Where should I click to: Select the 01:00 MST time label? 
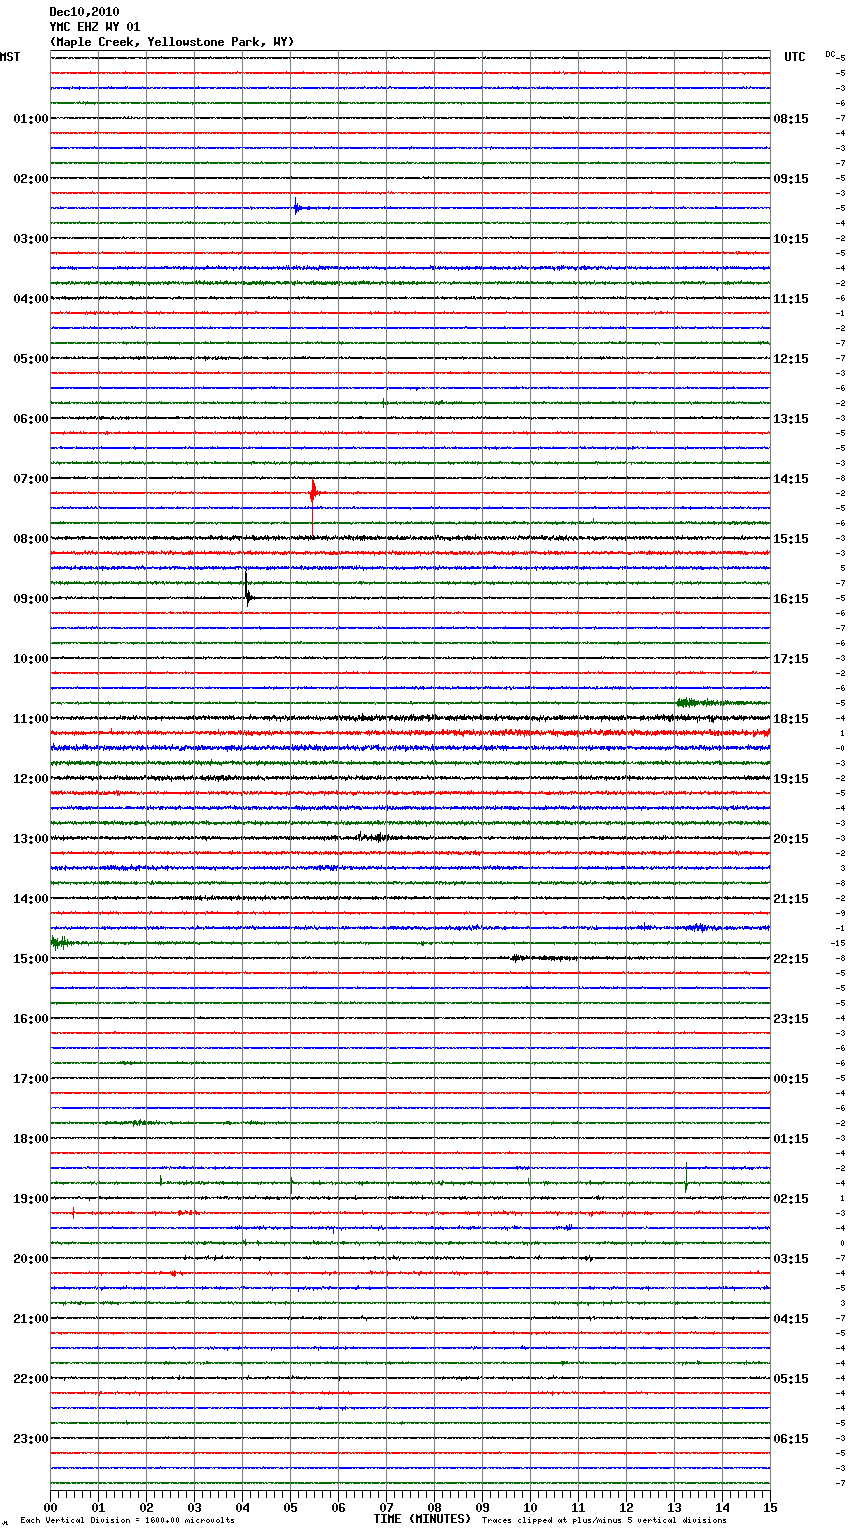coord(31,119)
